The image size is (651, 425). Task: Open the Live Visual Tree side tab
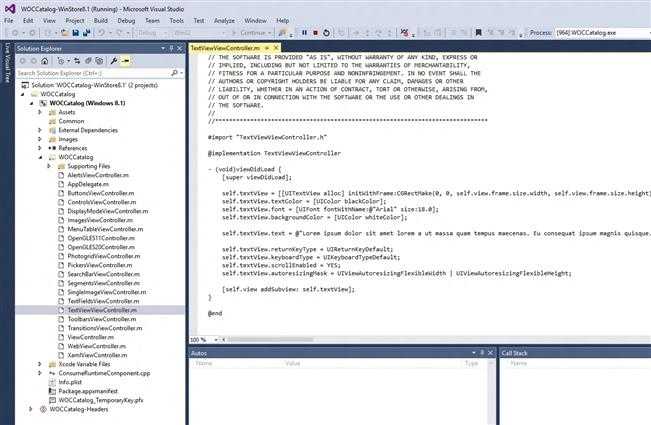pyautogui.click(x=7, y=63)
